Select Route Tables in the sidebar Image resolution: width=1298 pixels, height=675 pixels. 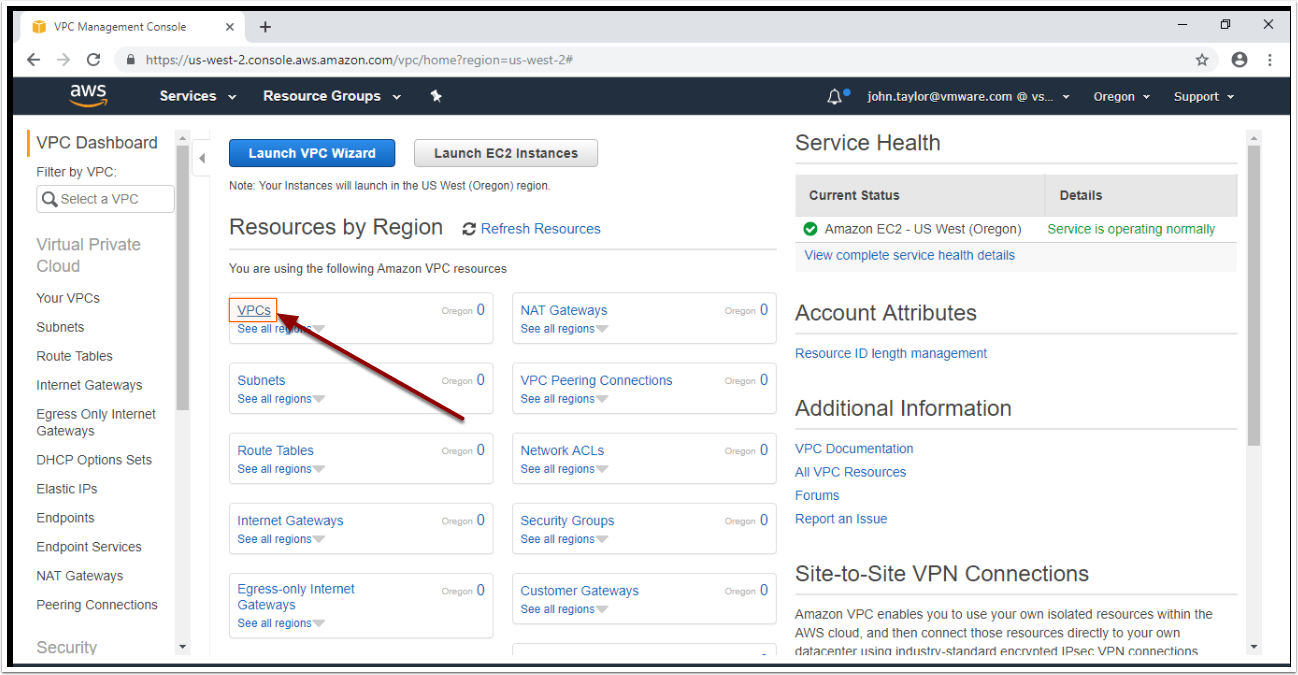coord(74,356)
